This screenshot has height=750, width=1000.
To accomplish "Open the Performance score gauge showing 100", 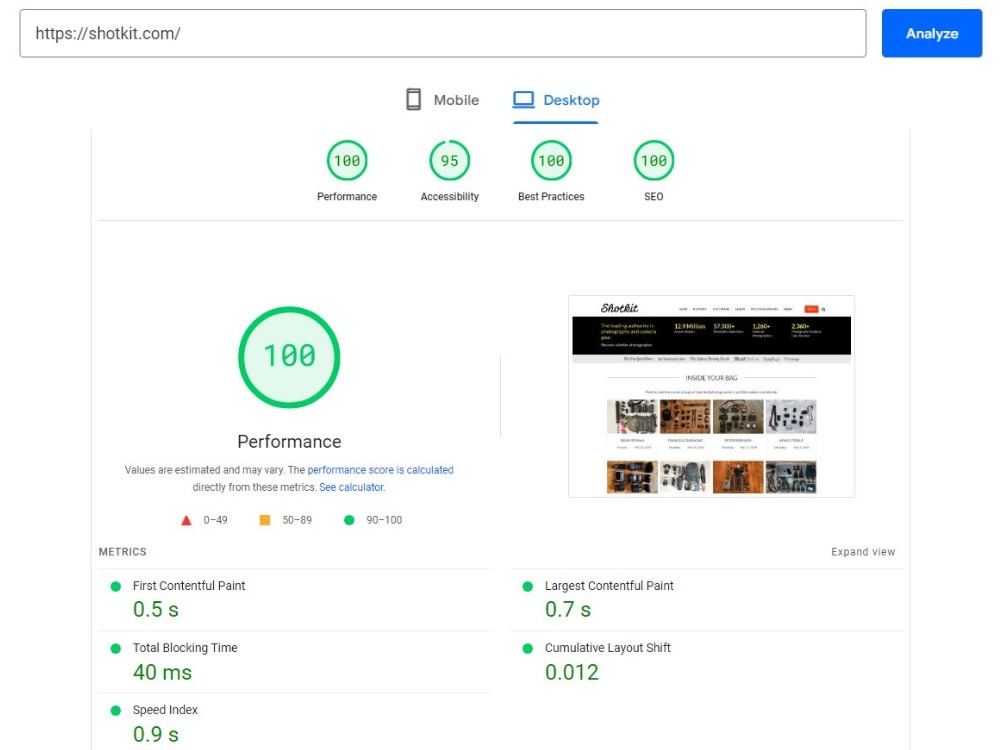I will click(x=347, y=161).
